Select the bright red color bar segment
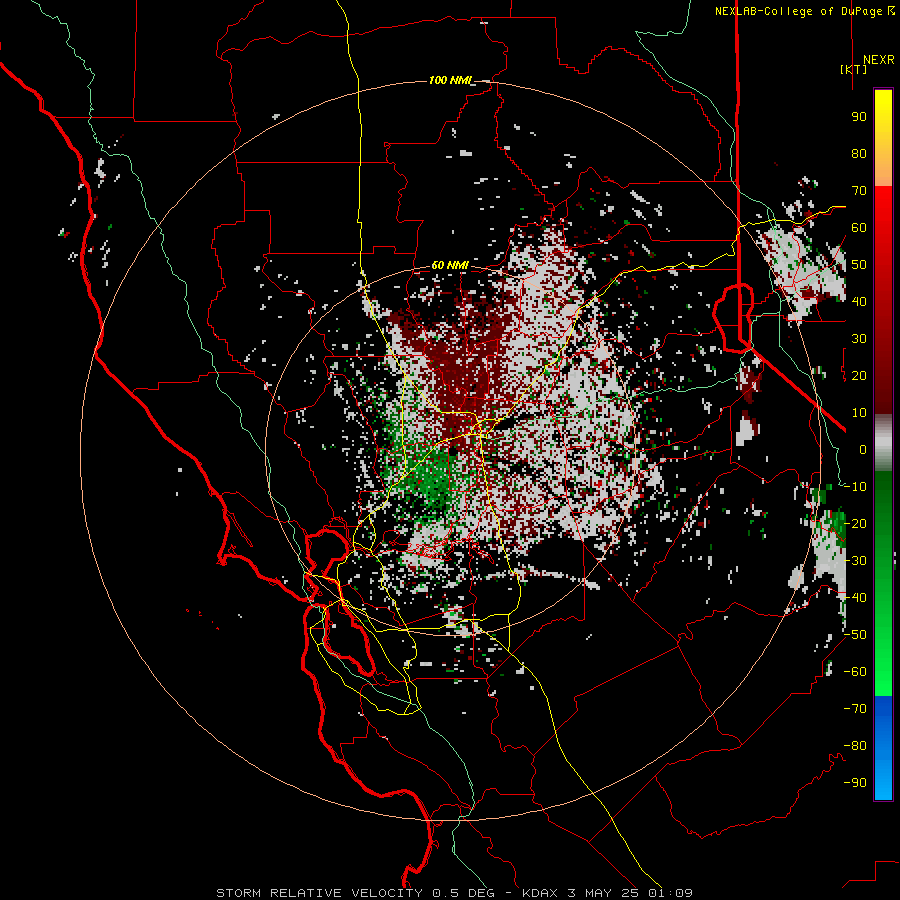Image resolution: width=900 pixels, height=900 pixels. 883,218
